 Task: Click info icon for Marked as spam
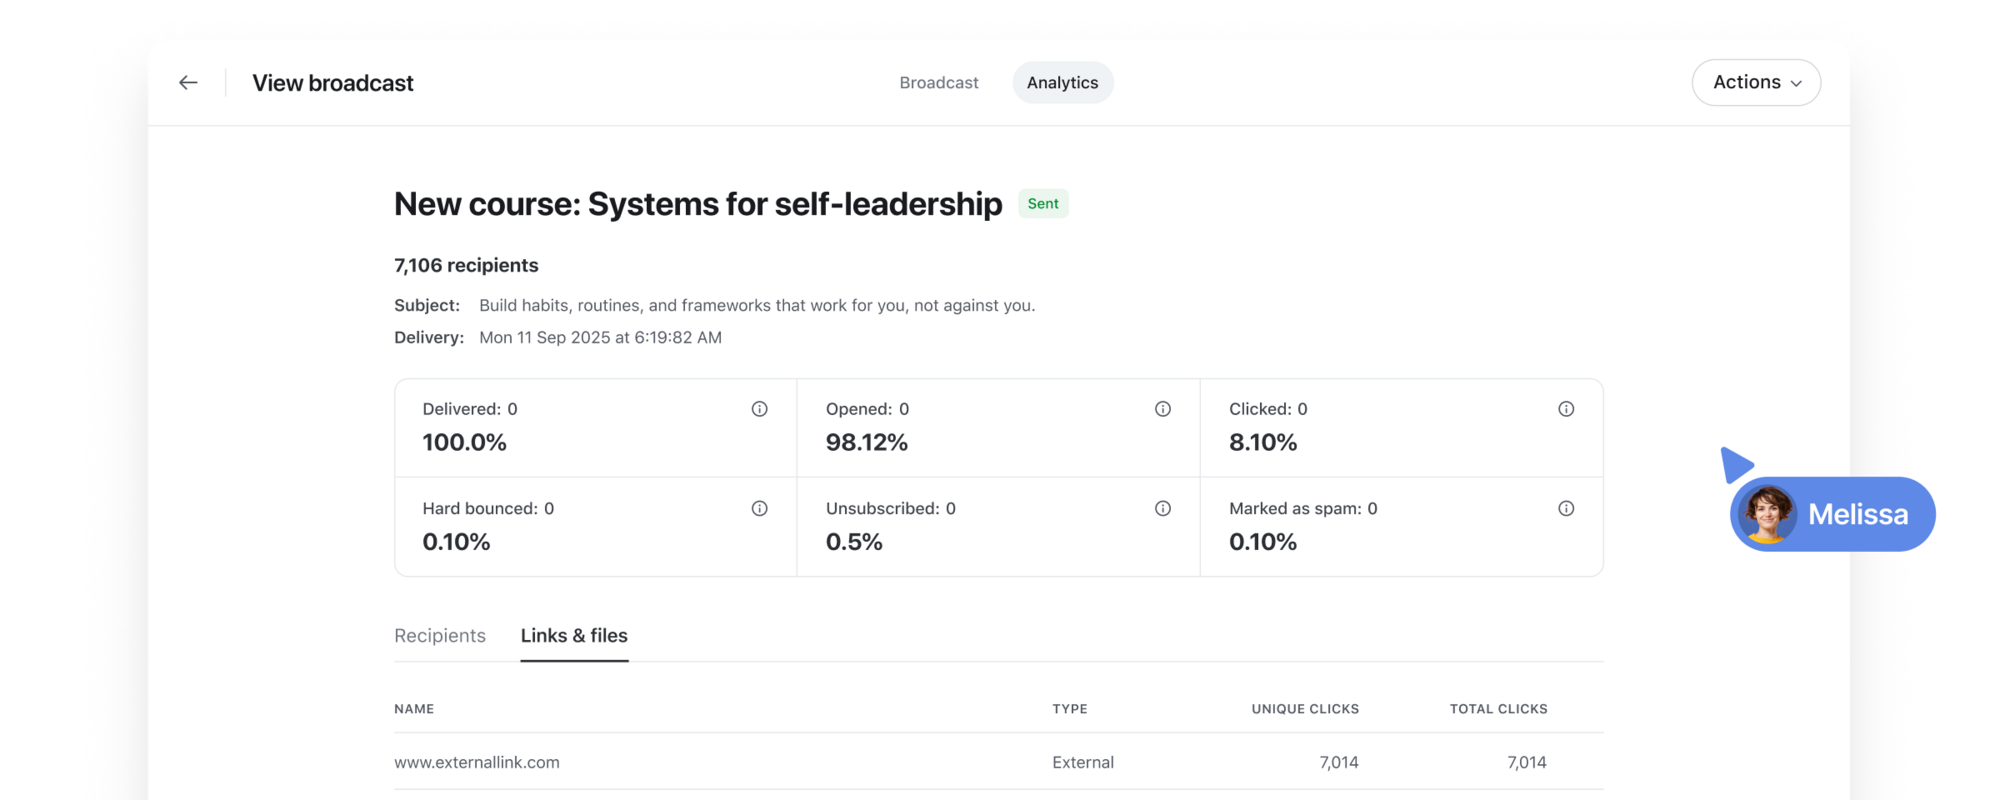(1566, 509)
